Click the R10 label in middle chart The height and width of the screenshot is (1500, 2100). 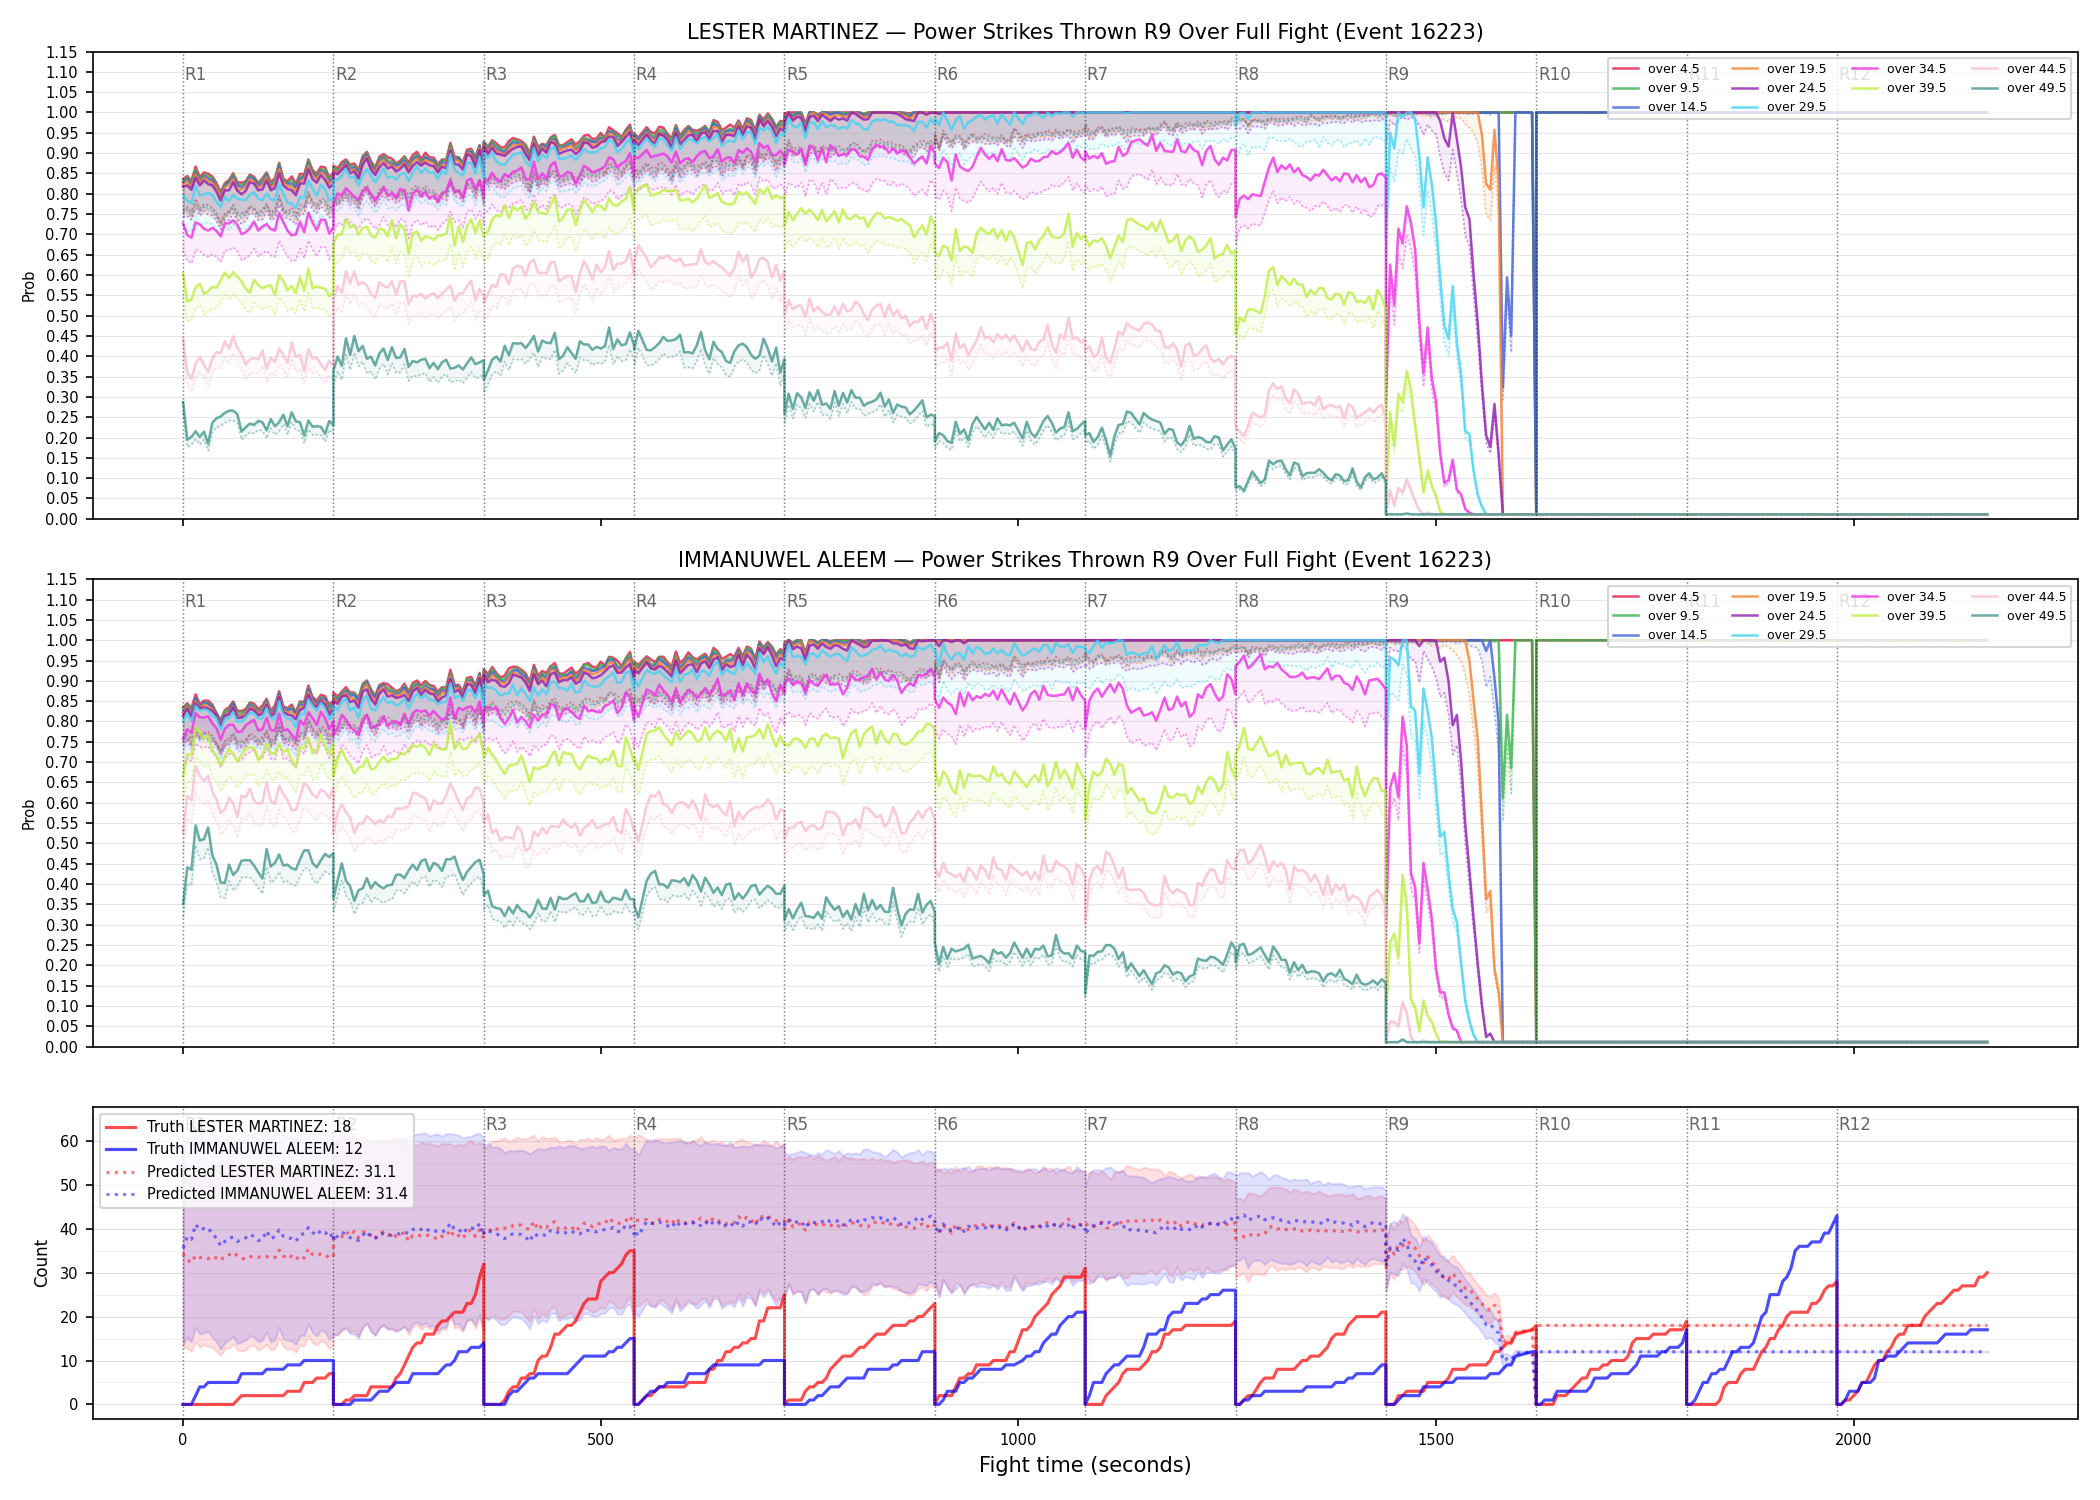tap(1554, 601)
